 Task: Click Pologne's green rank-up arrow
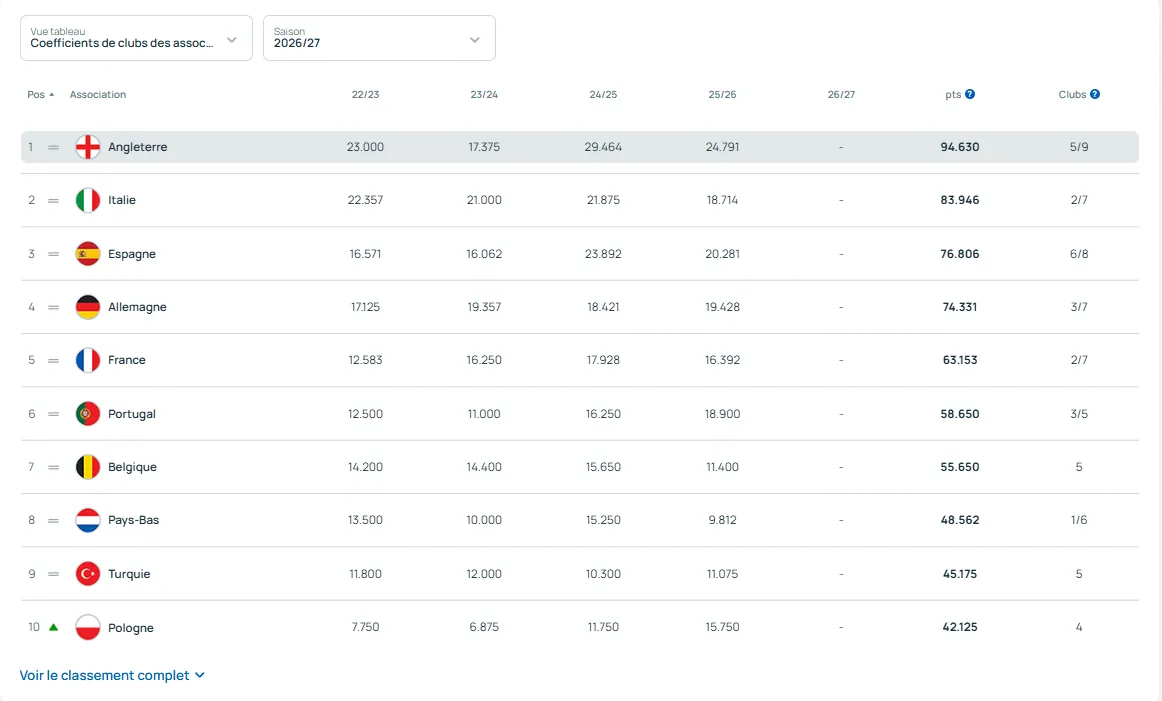54,628
